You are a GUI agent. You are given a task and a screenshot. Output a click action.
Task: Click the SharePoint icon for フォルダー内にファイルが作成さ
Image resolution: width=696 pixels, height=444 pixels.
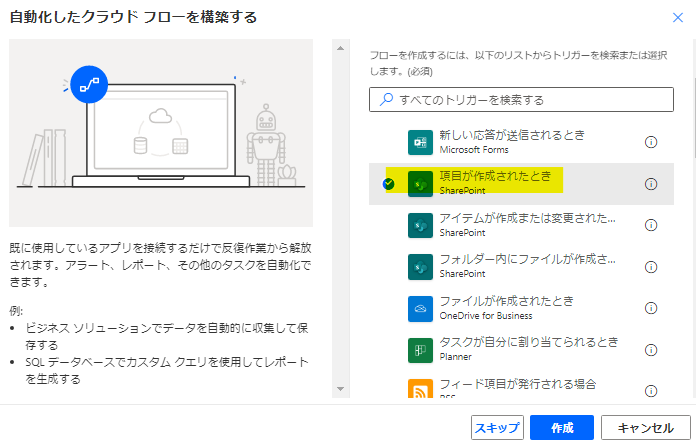click(420, 267)
